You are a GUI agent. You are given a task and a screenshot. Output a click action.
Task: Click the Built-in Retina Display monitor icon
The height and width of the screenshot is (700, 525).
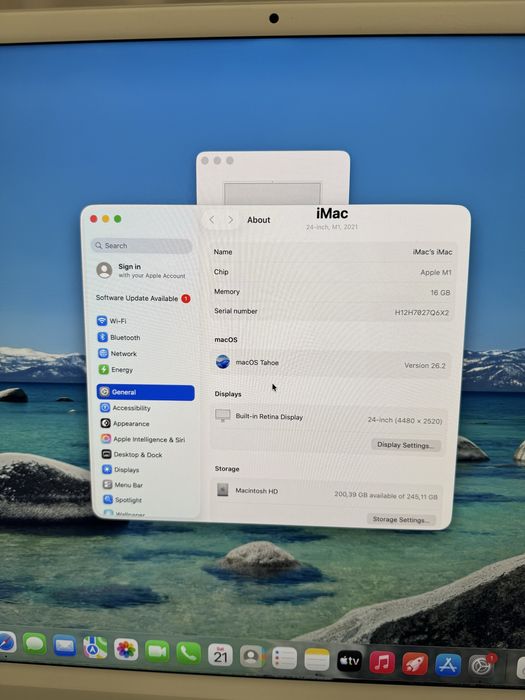(x=222, y=415)
